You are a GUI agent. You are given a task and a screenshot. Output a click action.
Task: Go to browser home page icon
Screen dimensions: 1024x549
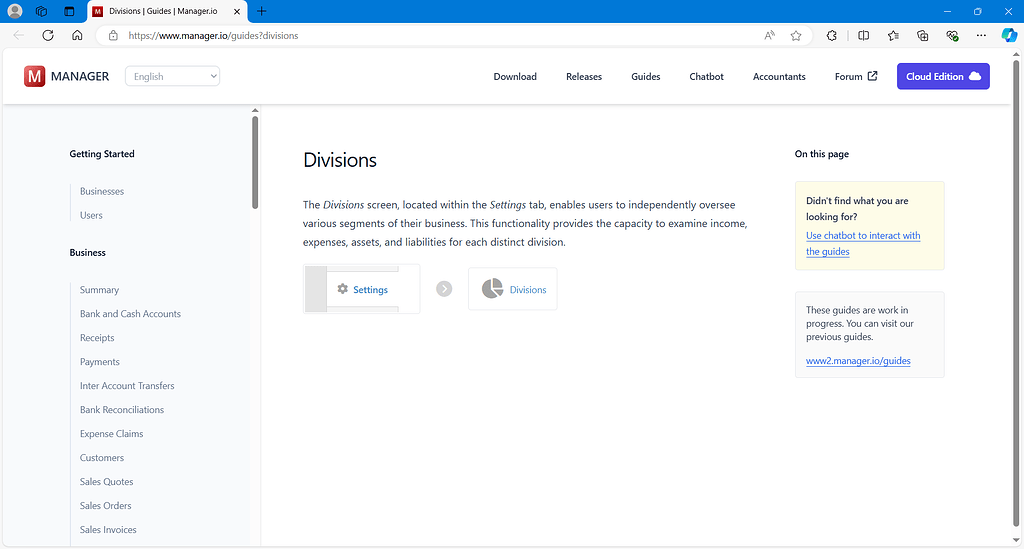[x=77, y=35]
